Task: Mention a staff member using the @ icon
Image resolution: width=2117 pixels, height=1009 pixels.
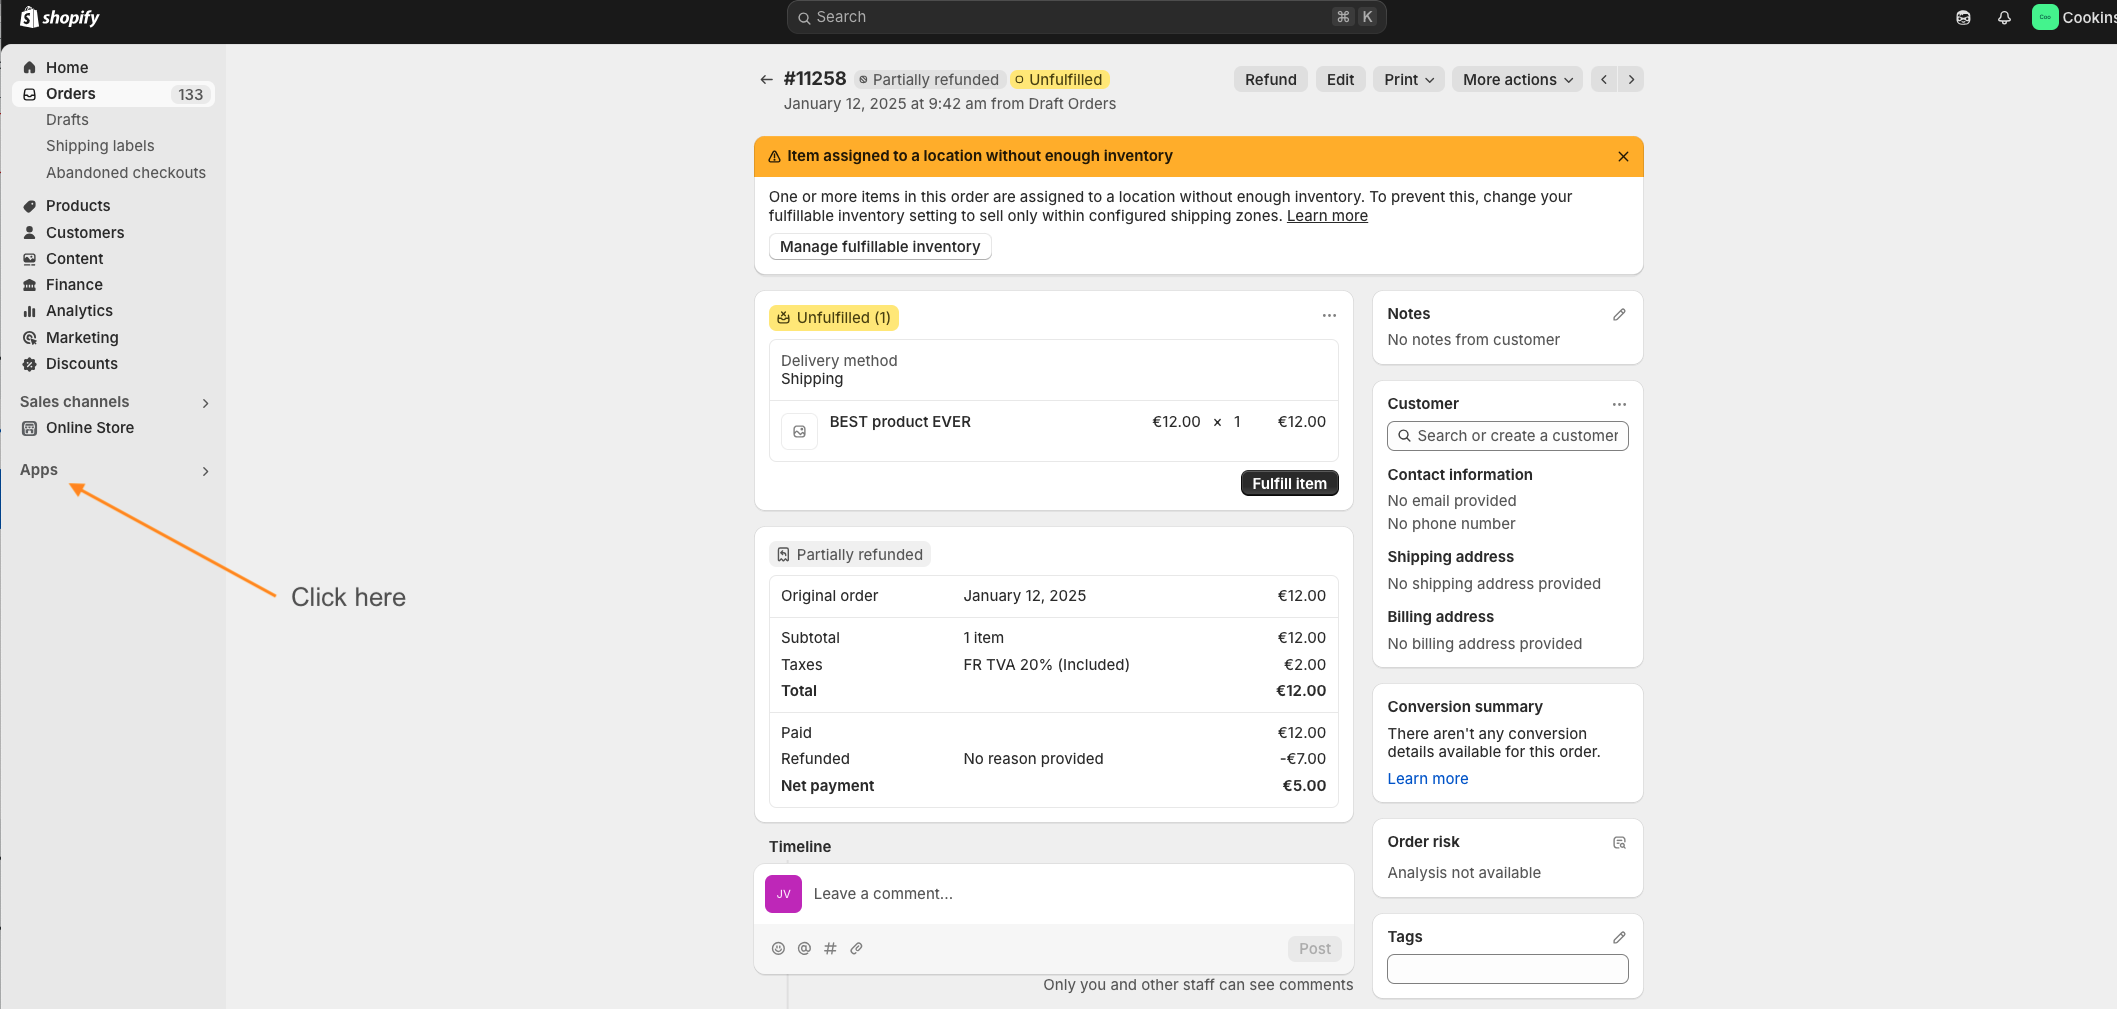Action: click(x=804, y=948)
